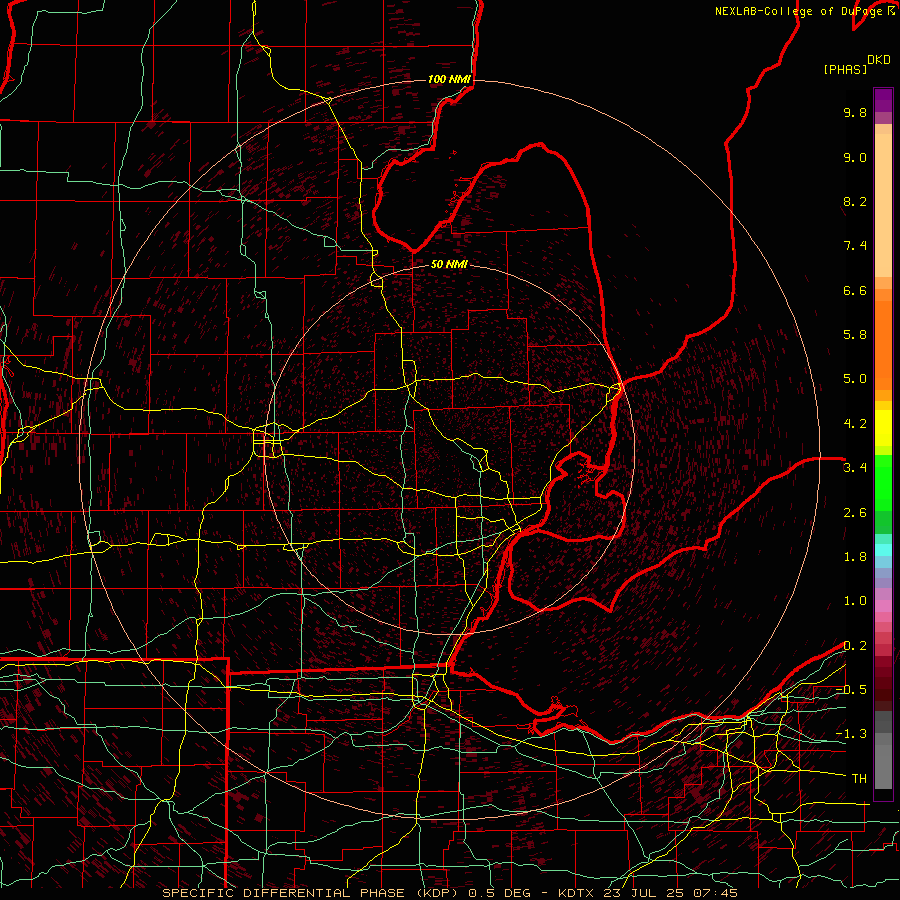
Task: Pick the dark red band of the color scale
Action: pyautogui.click(x=883, y=677)
